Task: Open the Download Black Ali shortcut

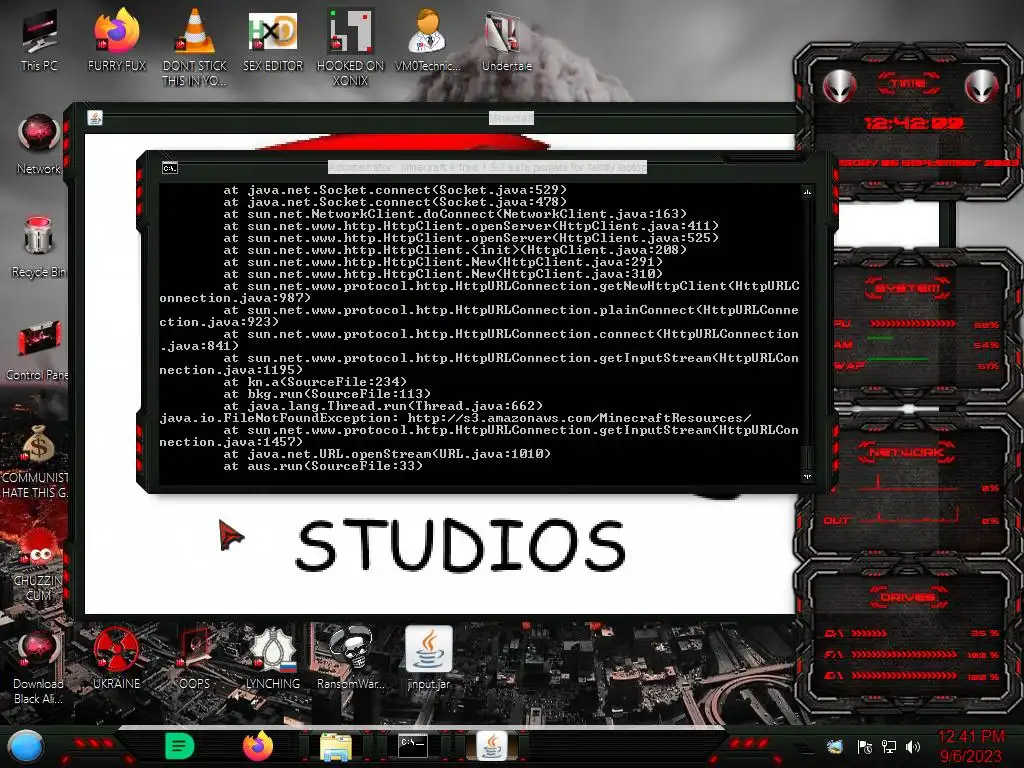Action: [x=38, y=667]
